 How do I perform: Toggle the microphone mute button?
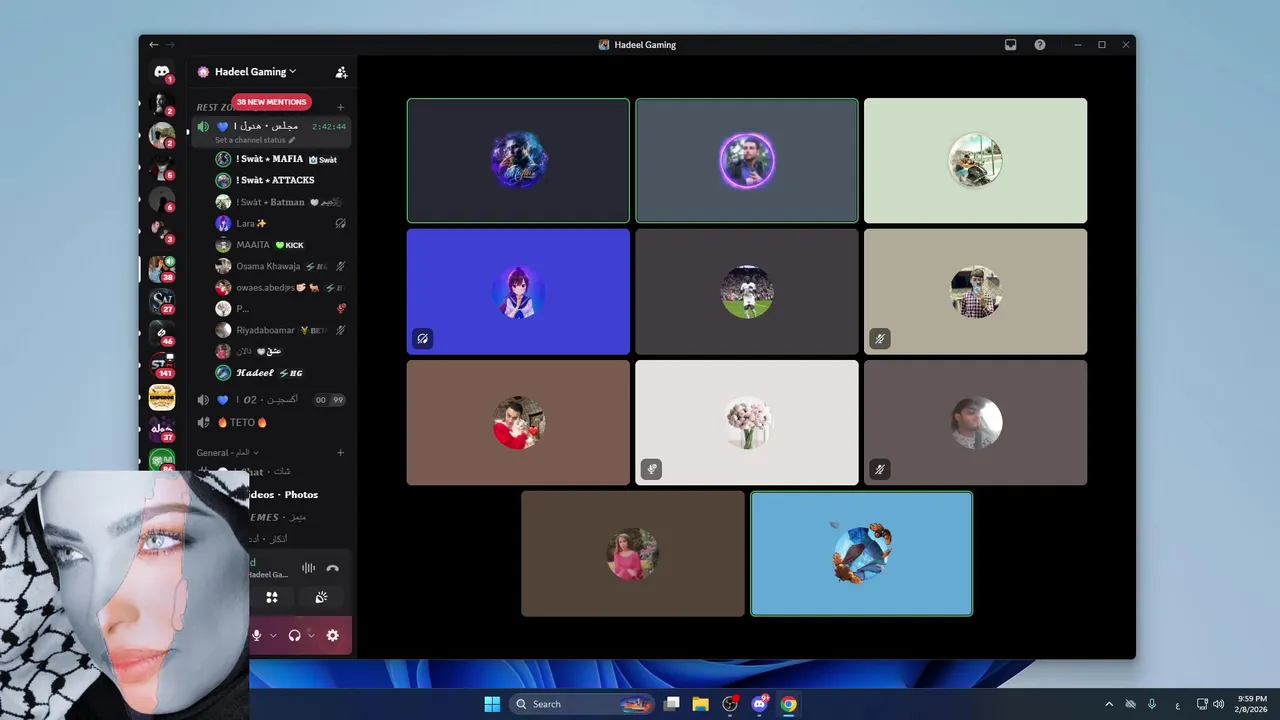point(257,635)
